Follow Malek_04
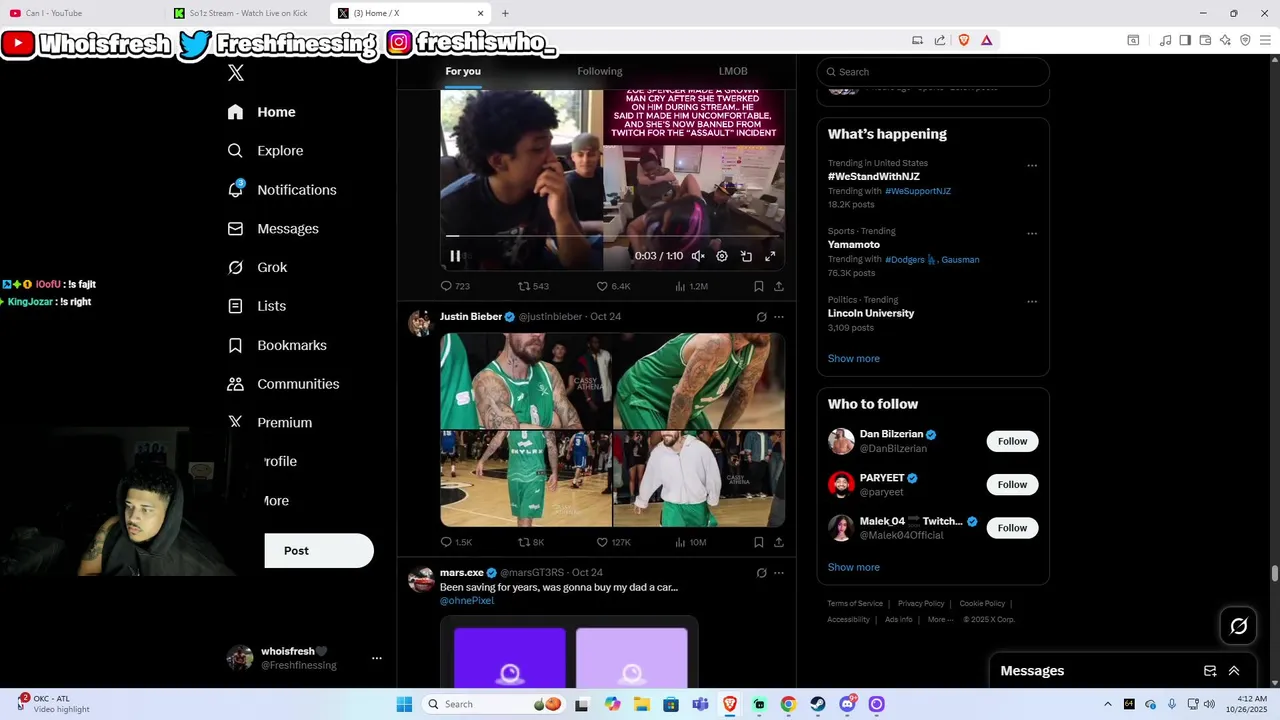Image resolution: width=1280 pixels, height=720 pixels. pos(1012,528)
